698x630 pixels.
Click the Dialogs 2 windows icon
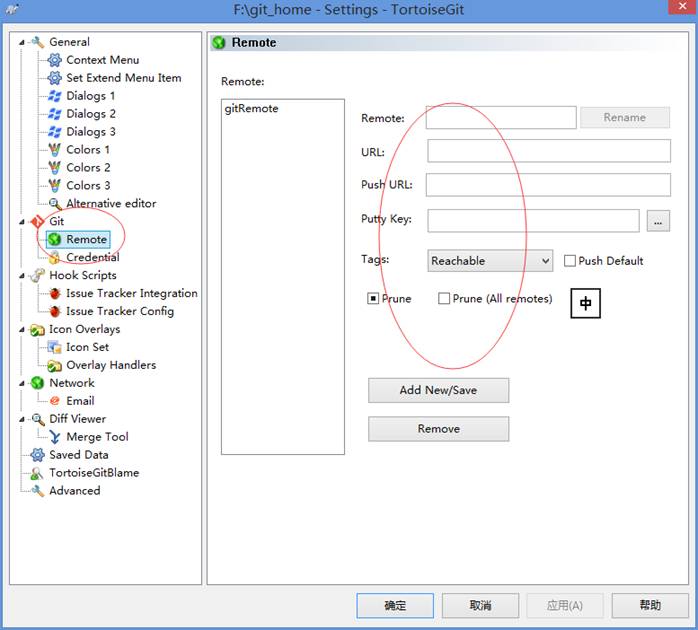pyautogui.click(x=54, y=114)
